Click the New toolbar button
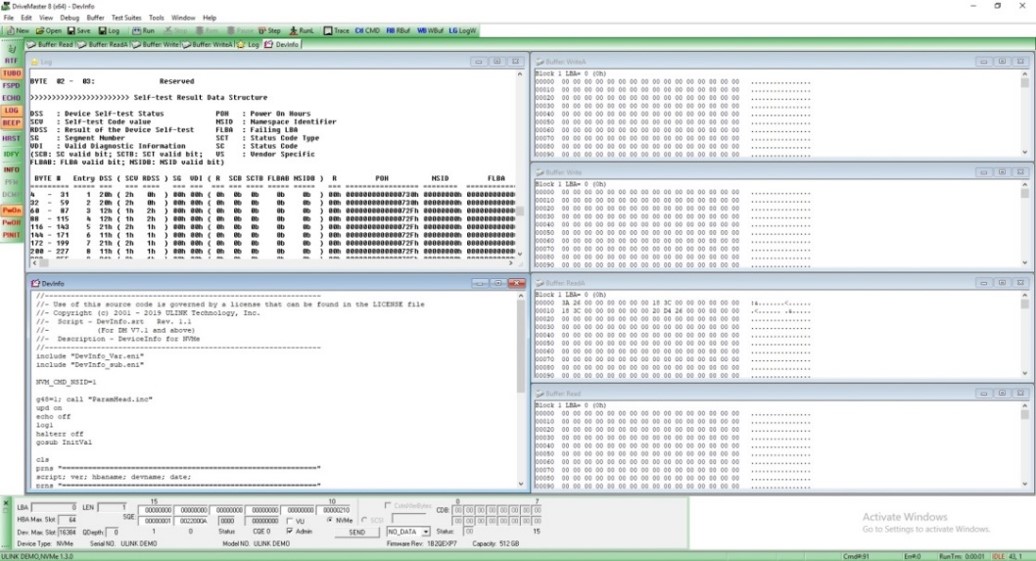 pyautogui.click(x=17, y=30)
